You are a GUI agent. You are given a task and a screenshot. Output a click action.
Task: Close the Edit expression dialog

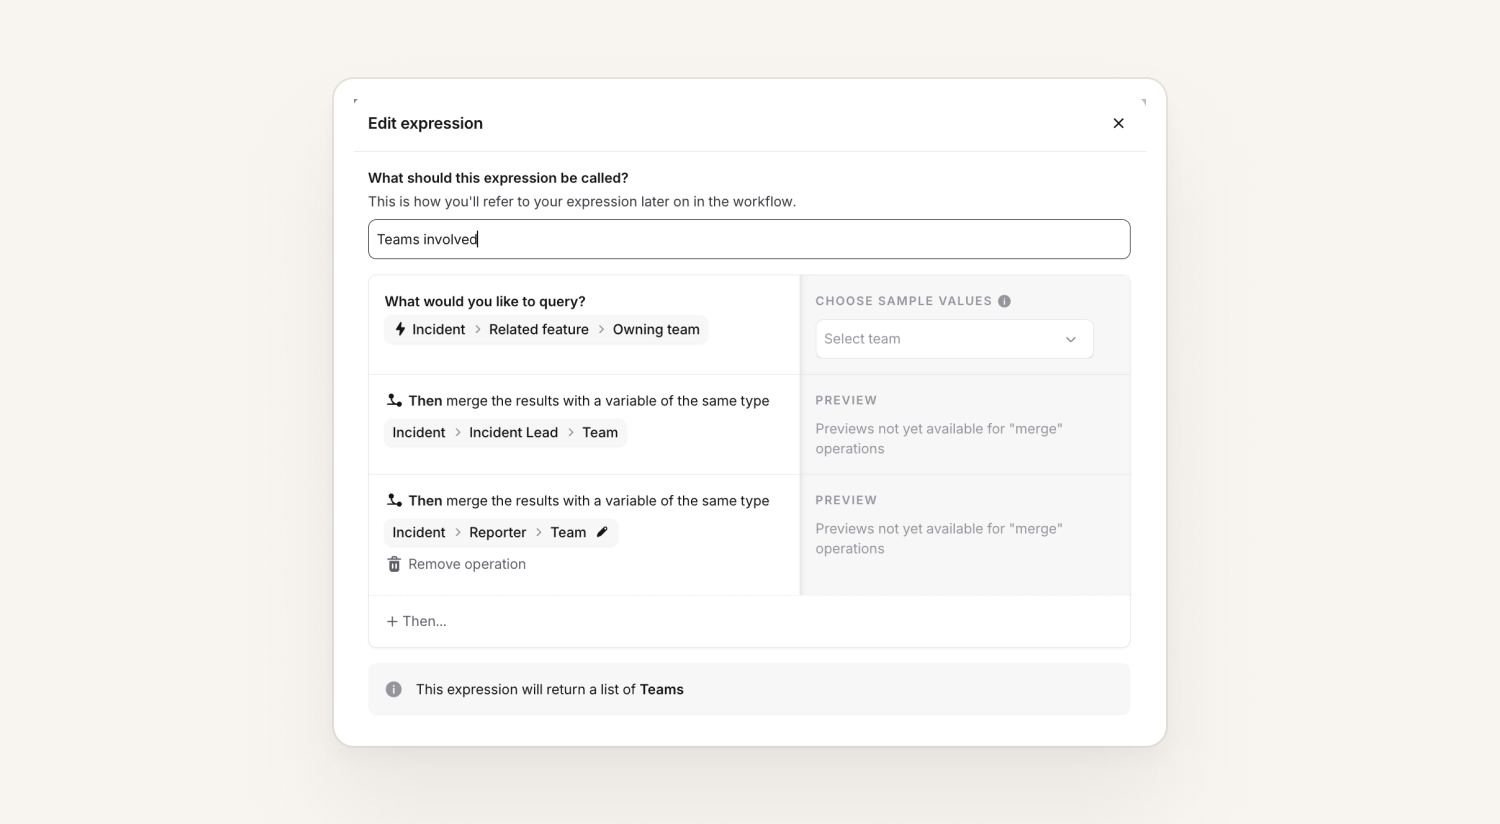click(1118, 123)
